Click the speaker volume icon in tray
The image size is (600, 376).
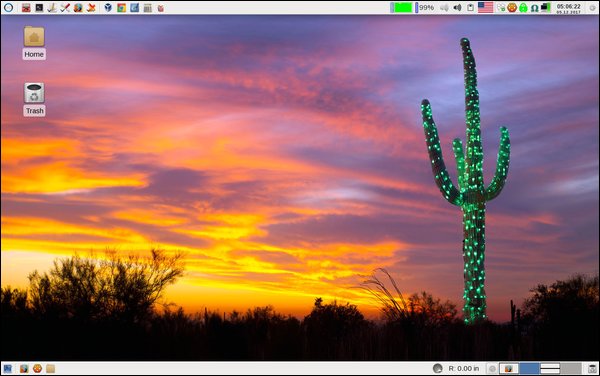[x=457, y=7]
